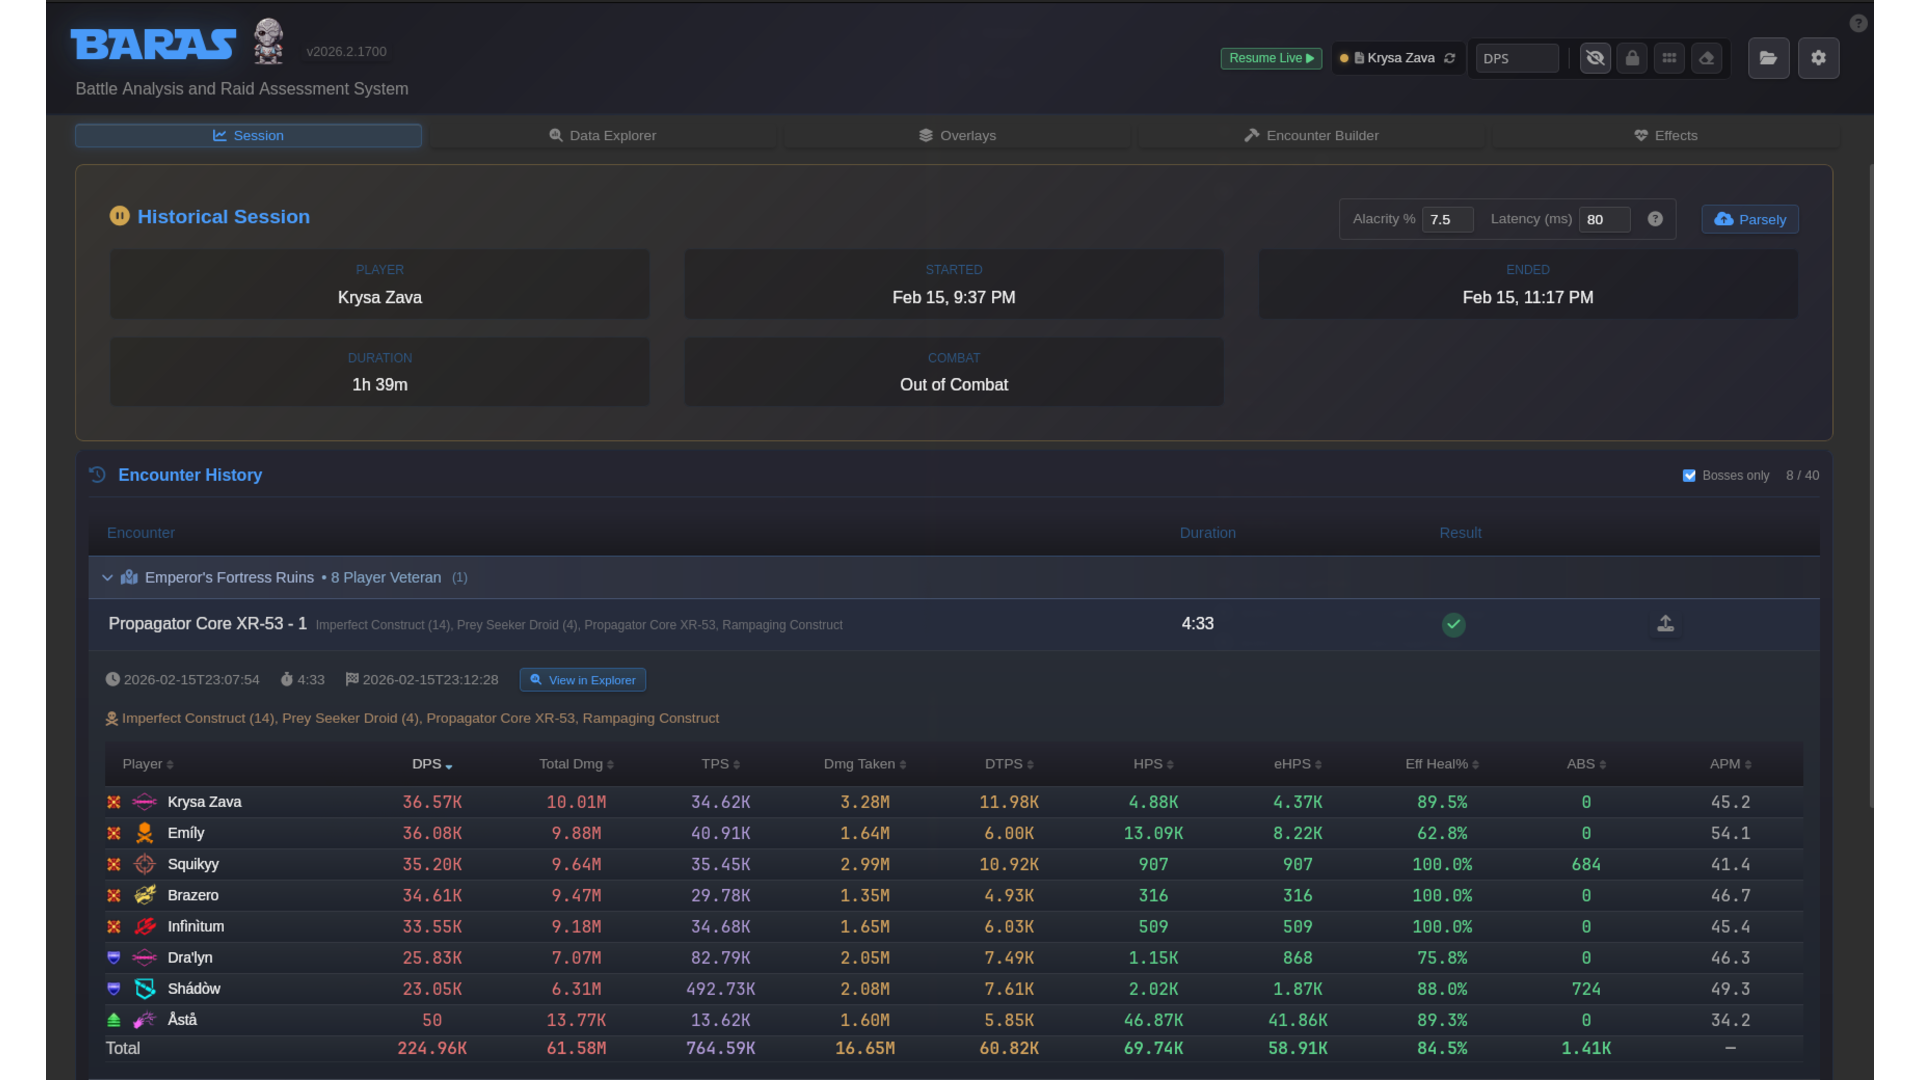
Task: Toggle the session lock icon
Action: tap(1631, 58)
